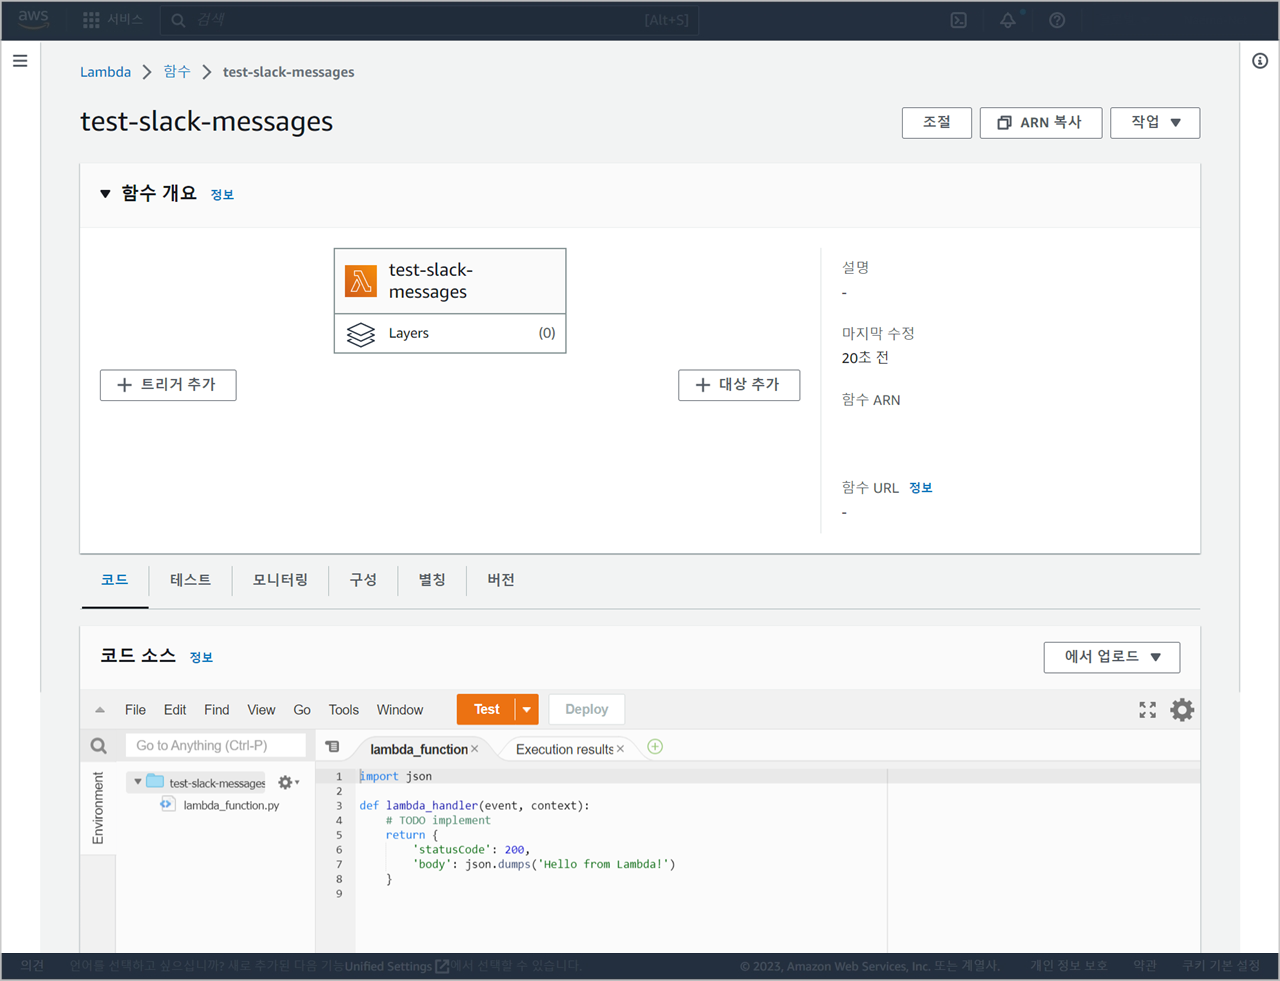The height and width of the screenshot is (981, 1280).
Task: Click the services label in top bar
Action: (x=125, y=20)
